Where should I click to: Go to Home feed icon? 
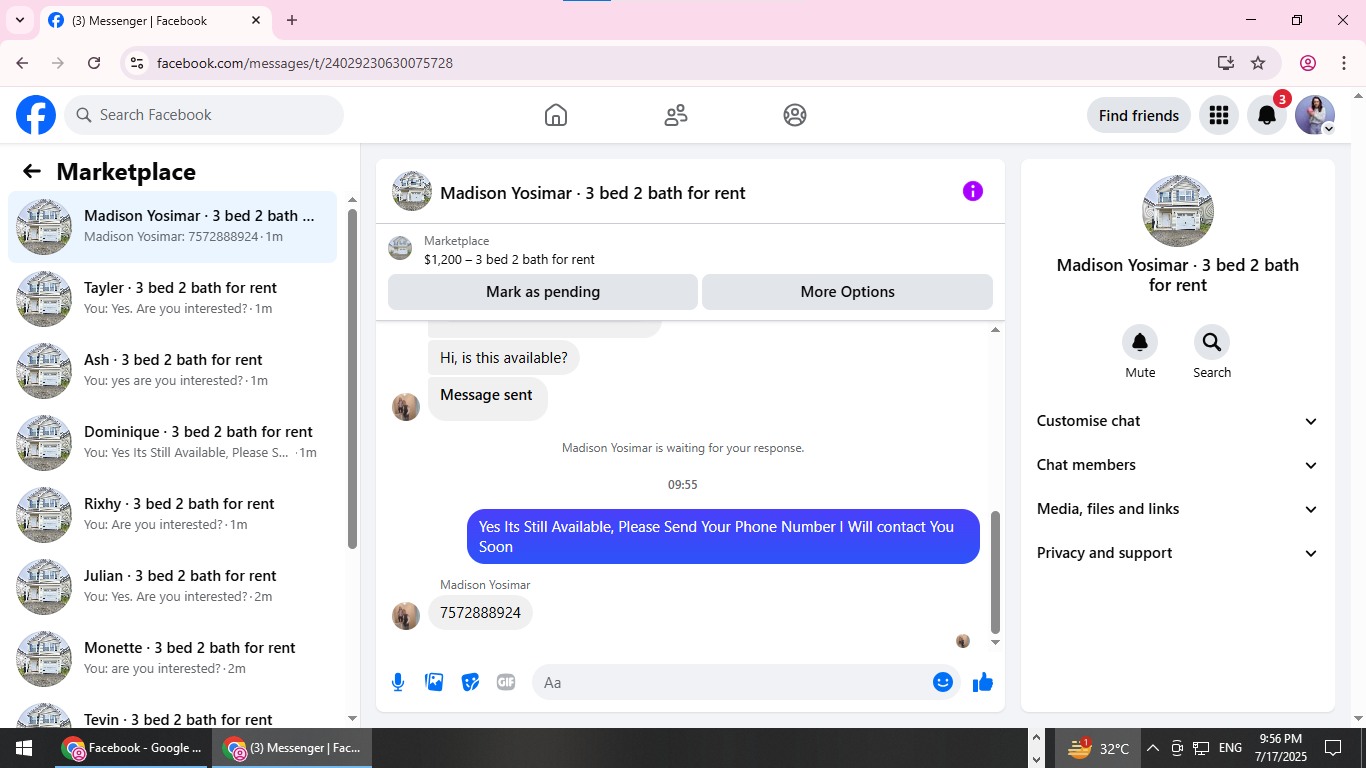[x=556, y=115]
